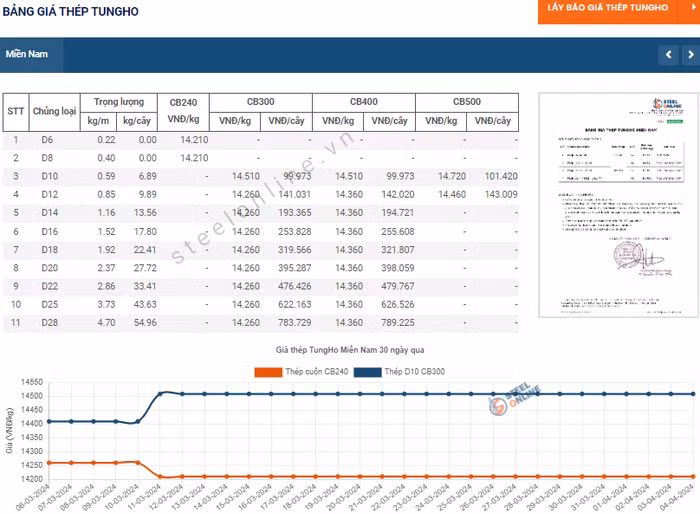Image resolution: width=700 pixels, height=514 pixels.
Task: Click the D10 row label
Action: 50,176
